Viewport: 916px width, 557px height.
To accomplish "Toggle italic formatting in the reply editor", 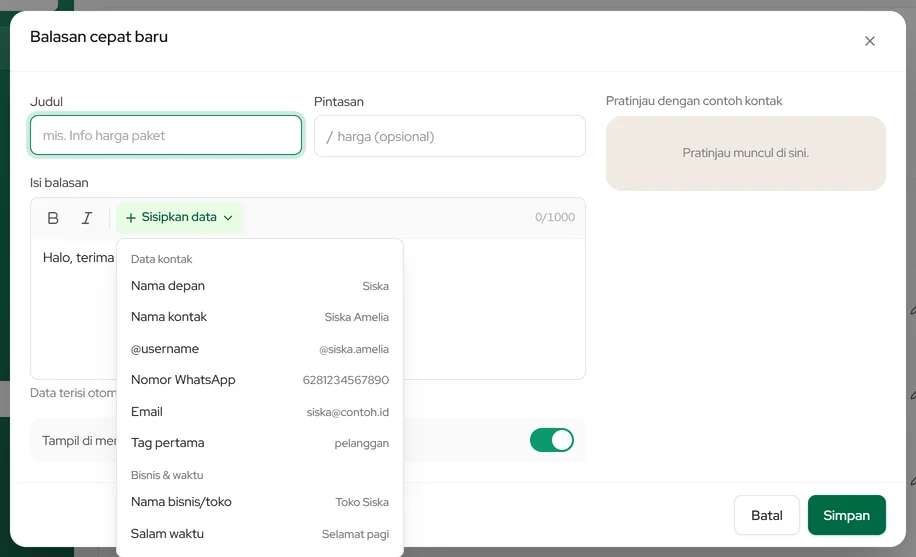I will [86, 218].
